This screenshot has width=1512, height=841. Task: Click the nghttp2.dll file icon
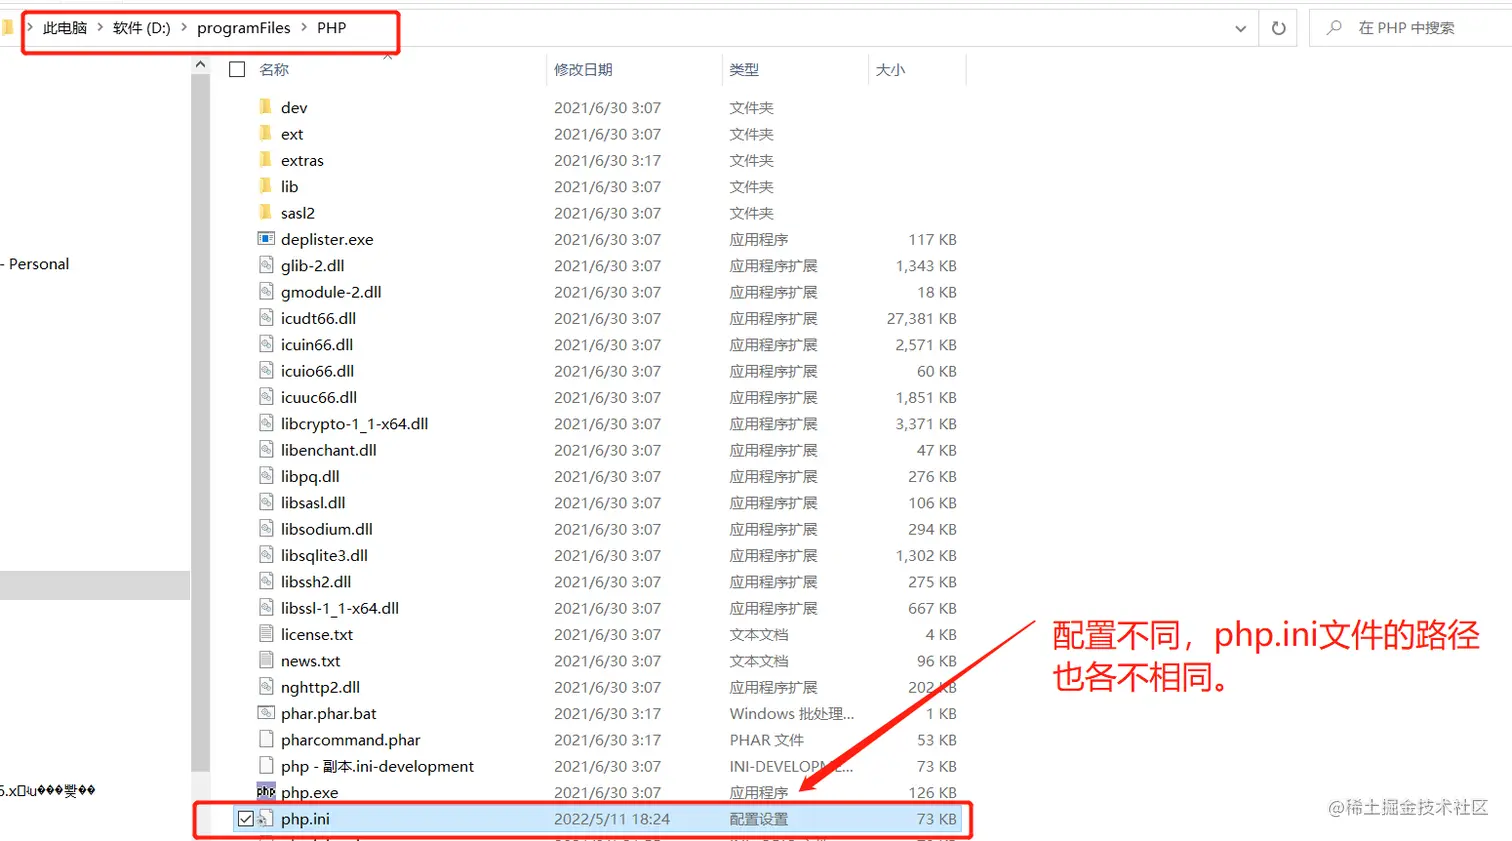pos(266,686)
